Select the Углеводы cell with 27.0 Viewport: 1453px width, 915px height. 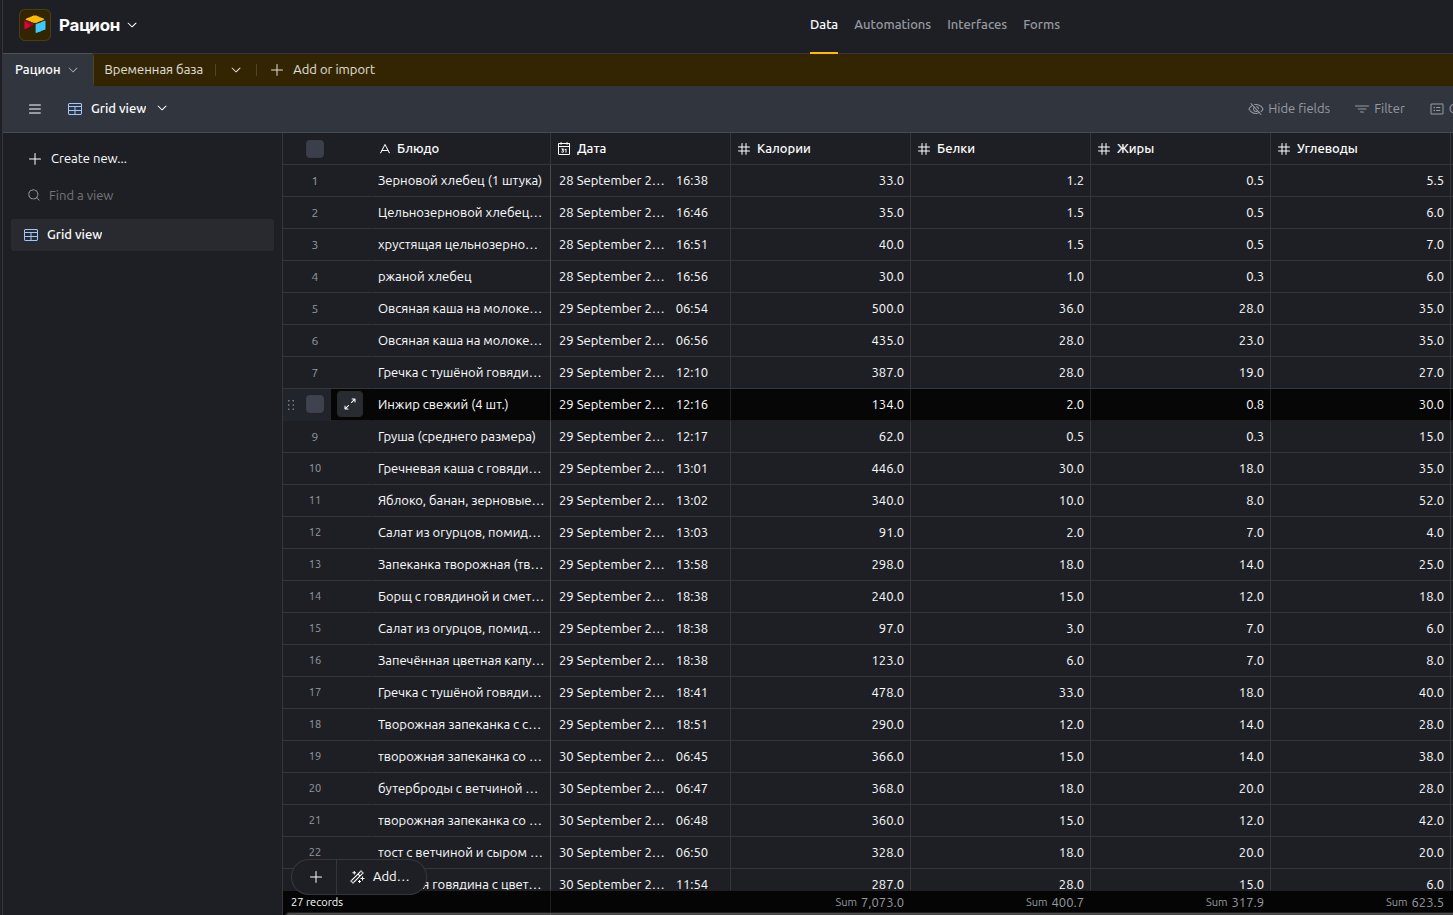1361,373
